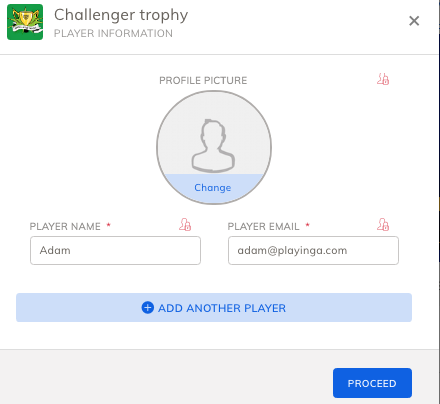Click the red asterisk next to Player Email

(307, 225)
